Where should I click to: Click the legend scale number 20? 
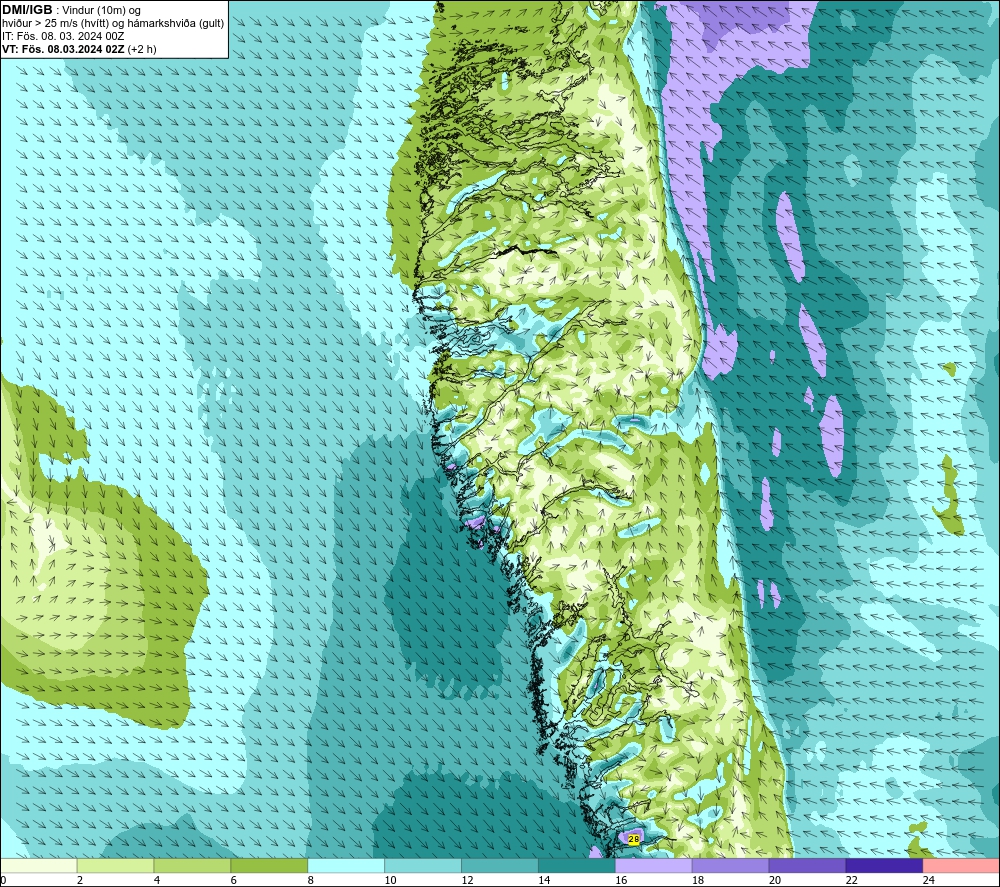775,880
